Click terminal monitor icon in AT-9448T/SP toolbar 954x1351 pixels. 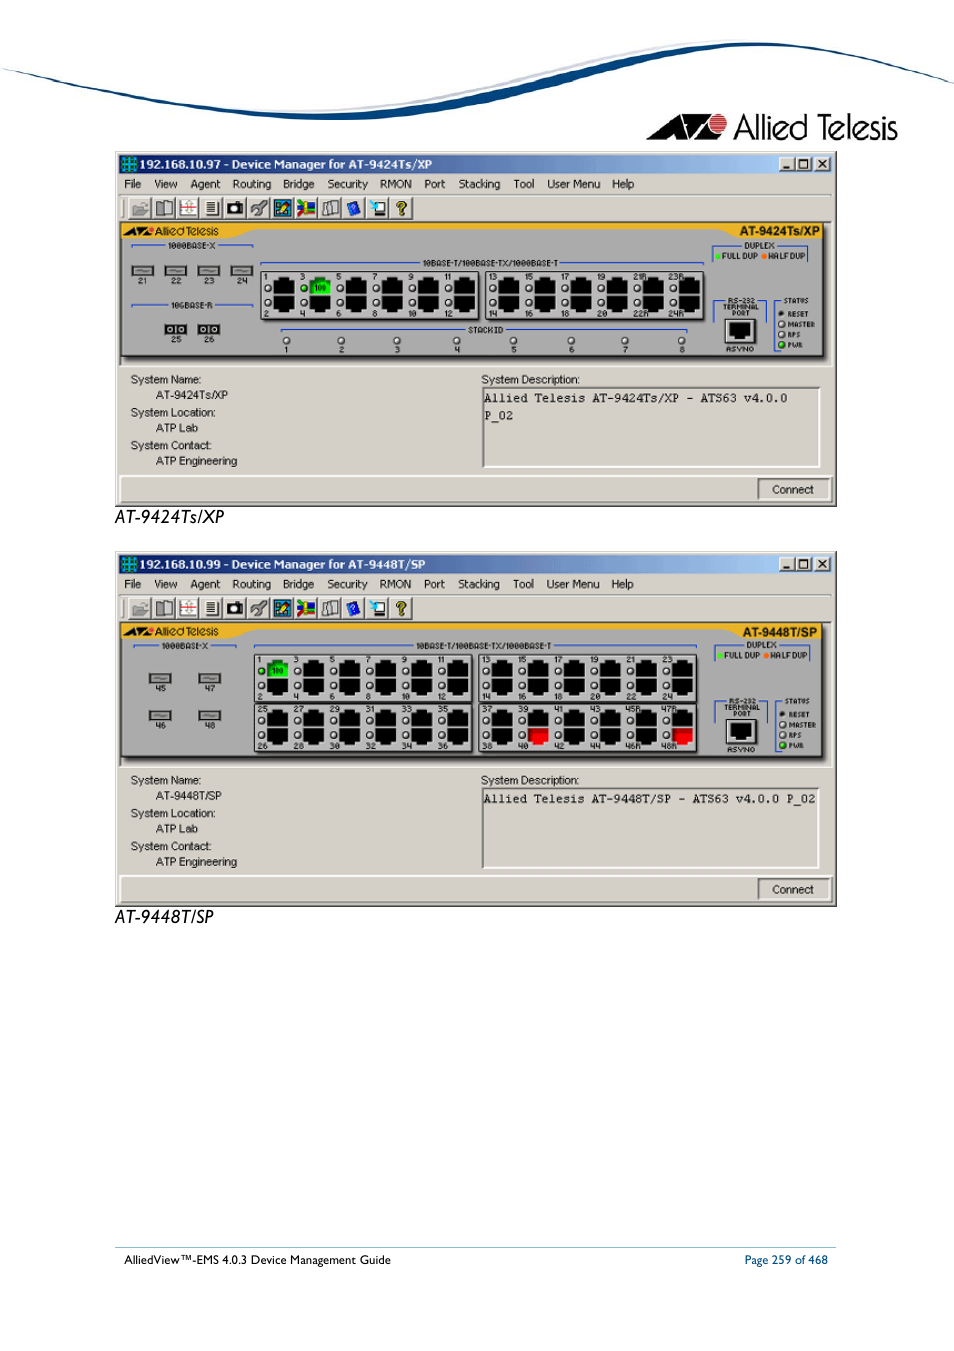(377, 608)
